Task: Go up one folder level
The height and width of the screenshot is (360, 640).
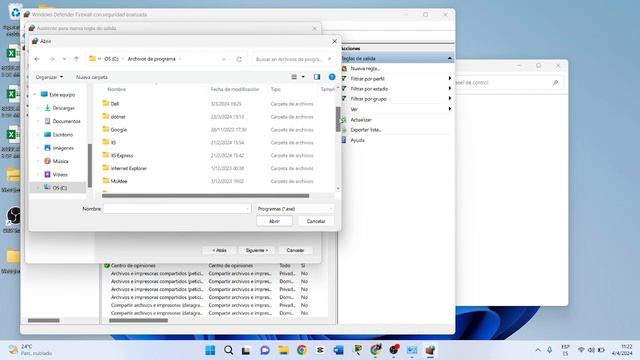Action: click(76, 59)
